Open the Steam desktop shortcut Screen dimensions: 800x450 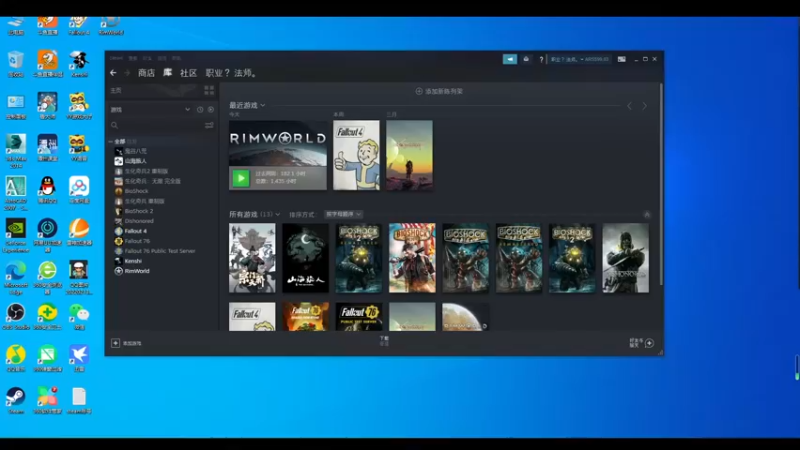pos(16,401)
